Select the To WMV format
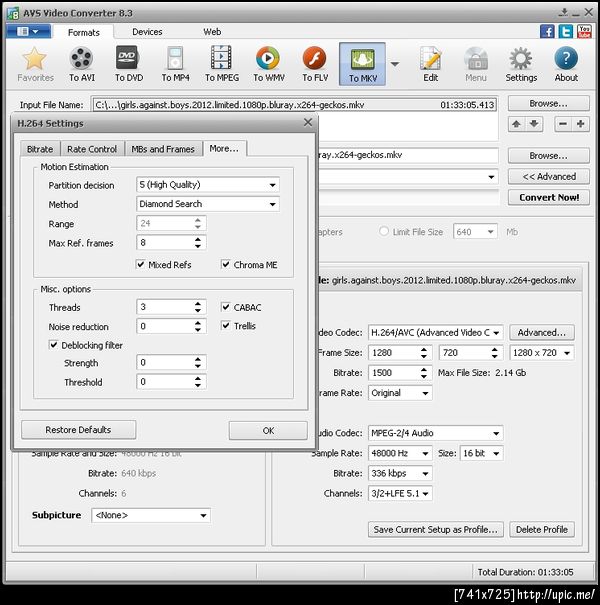600x605 pixels. [x=269, y=64]
